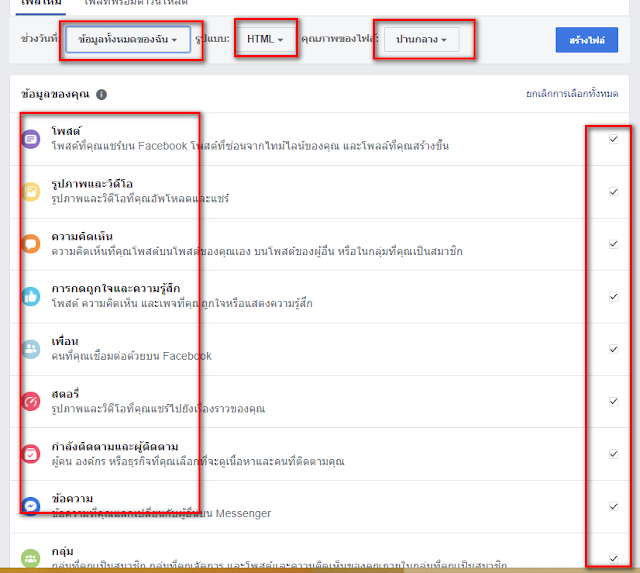640x573 pixels.
Task: Click the โพสต์ heading text
Action: [x=66, y=131]
